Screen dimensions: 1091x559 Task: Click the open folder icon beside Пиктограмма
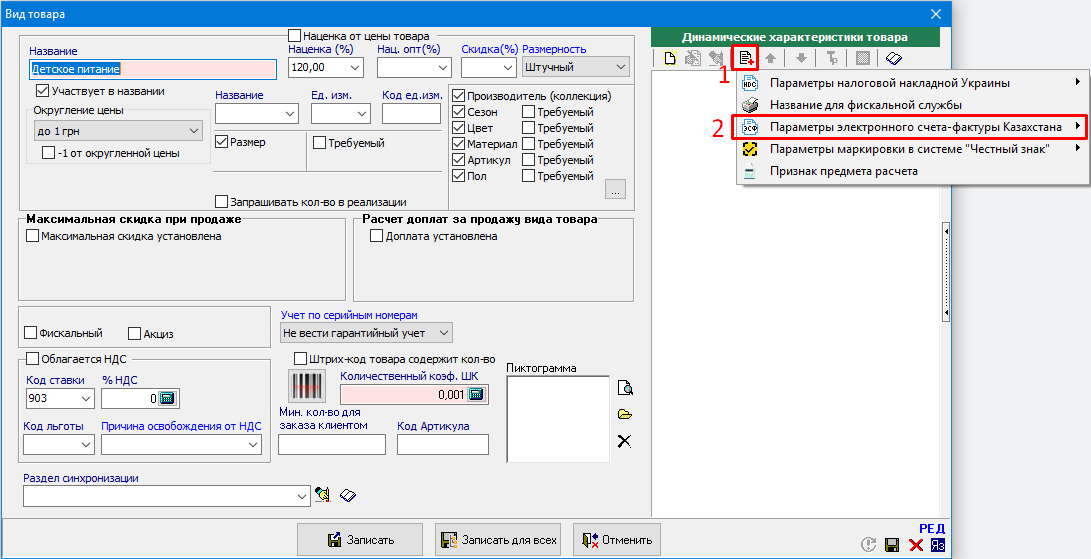(625, 414)
